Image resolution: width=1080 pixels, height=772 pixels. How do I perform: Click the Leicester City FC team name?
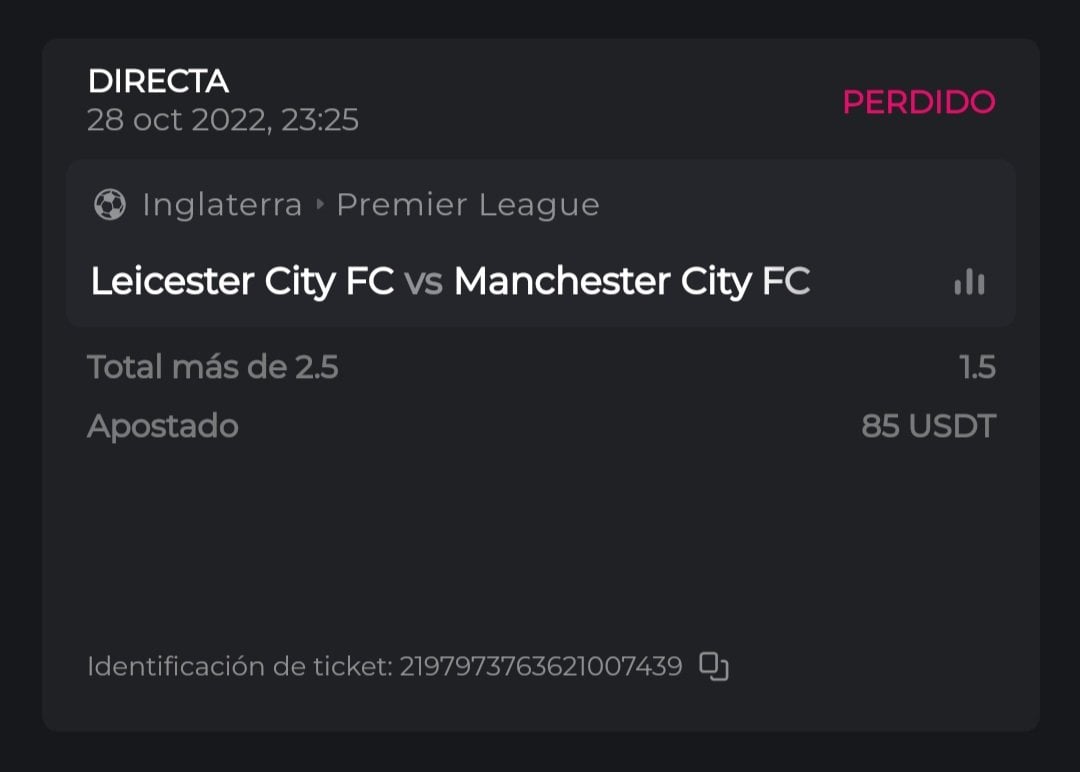pos(242,282)
